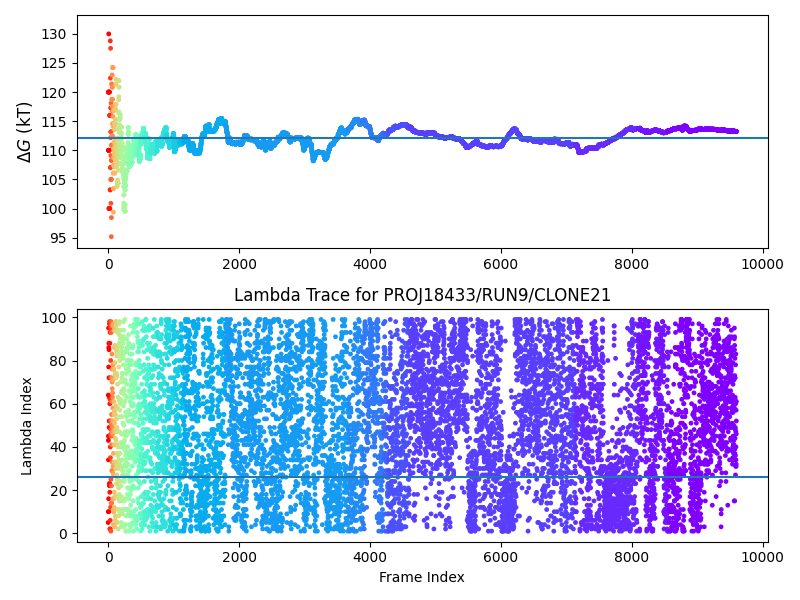800x600 pixels.
Task: Click the 95 tick on ΔG axis
Action: 58,238
